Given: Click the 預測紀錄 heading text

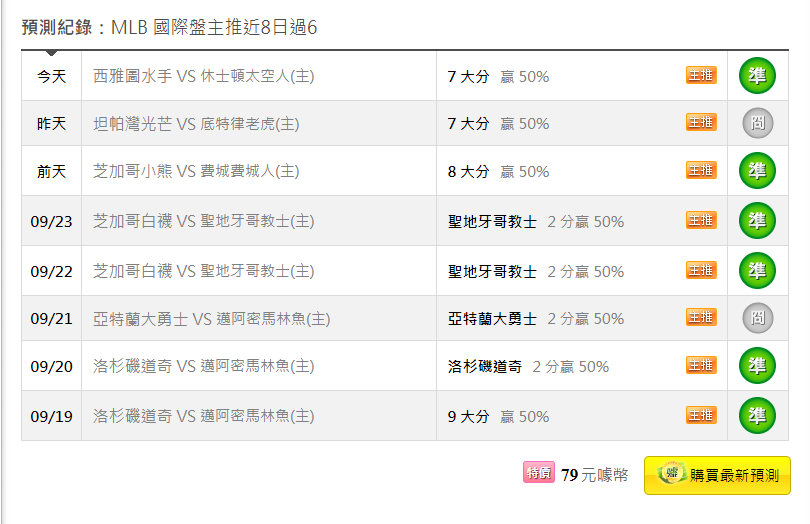Looking at the screenshot, I should tap(57, 27).
